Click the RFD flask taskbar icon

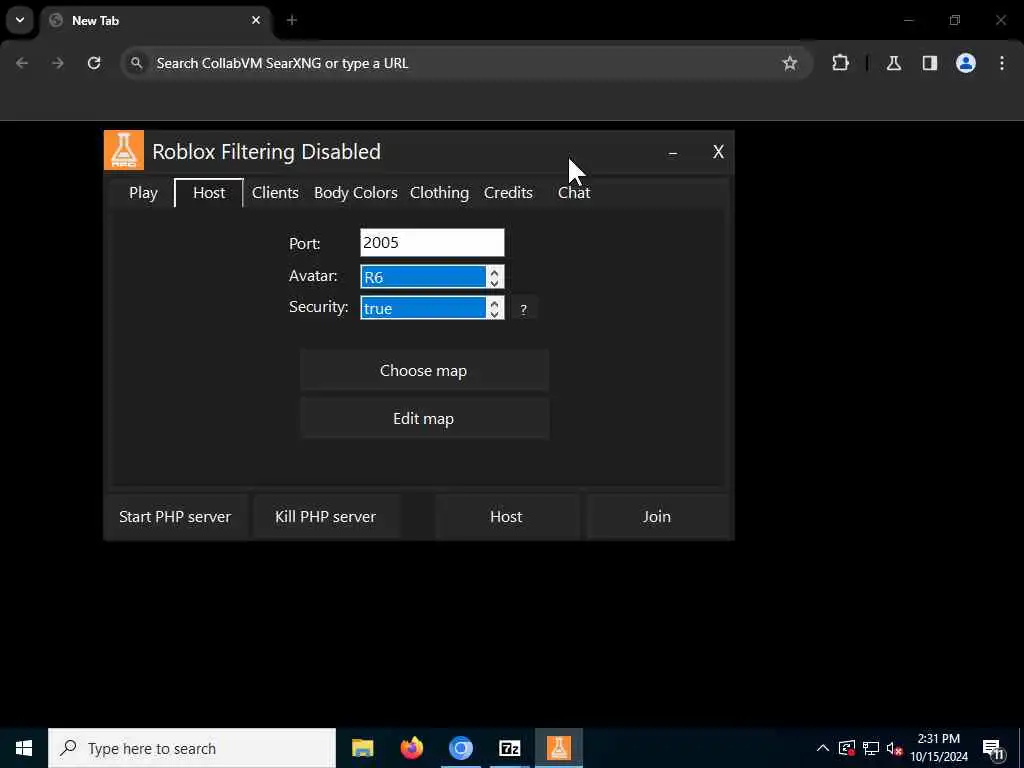(559, 748)
